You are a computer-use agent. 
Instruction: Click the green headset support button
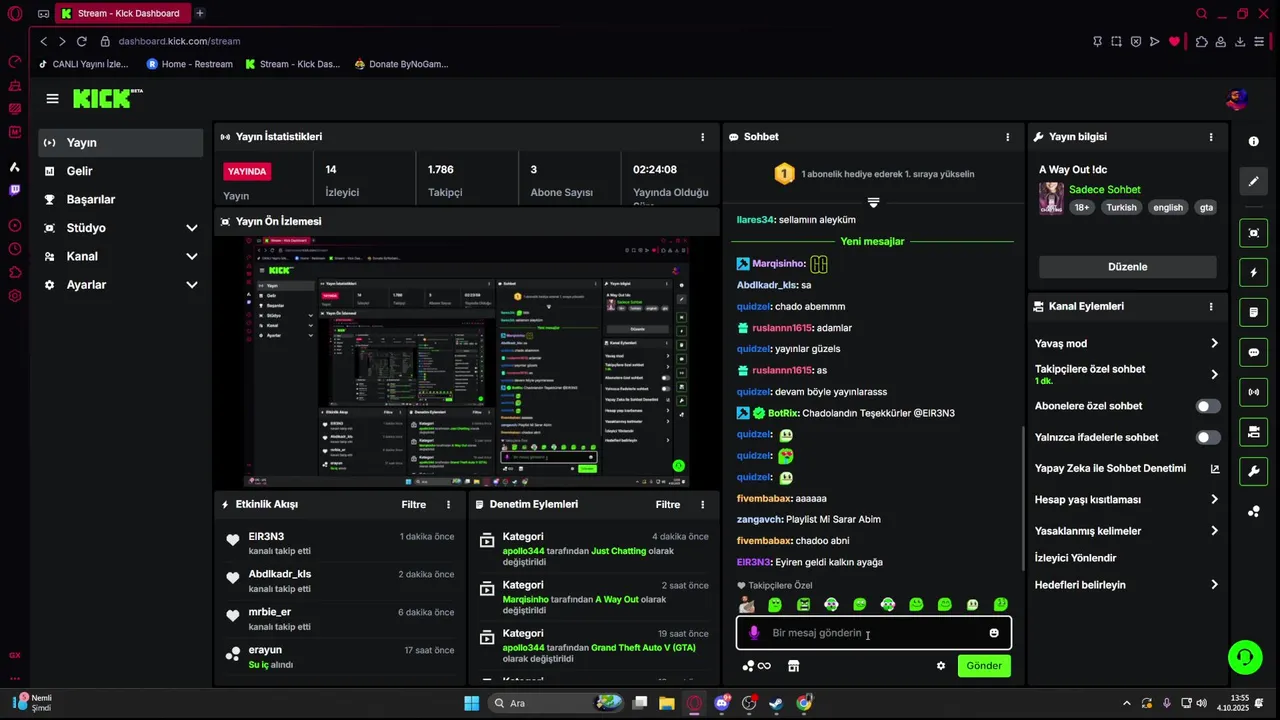pos(1245,657)
